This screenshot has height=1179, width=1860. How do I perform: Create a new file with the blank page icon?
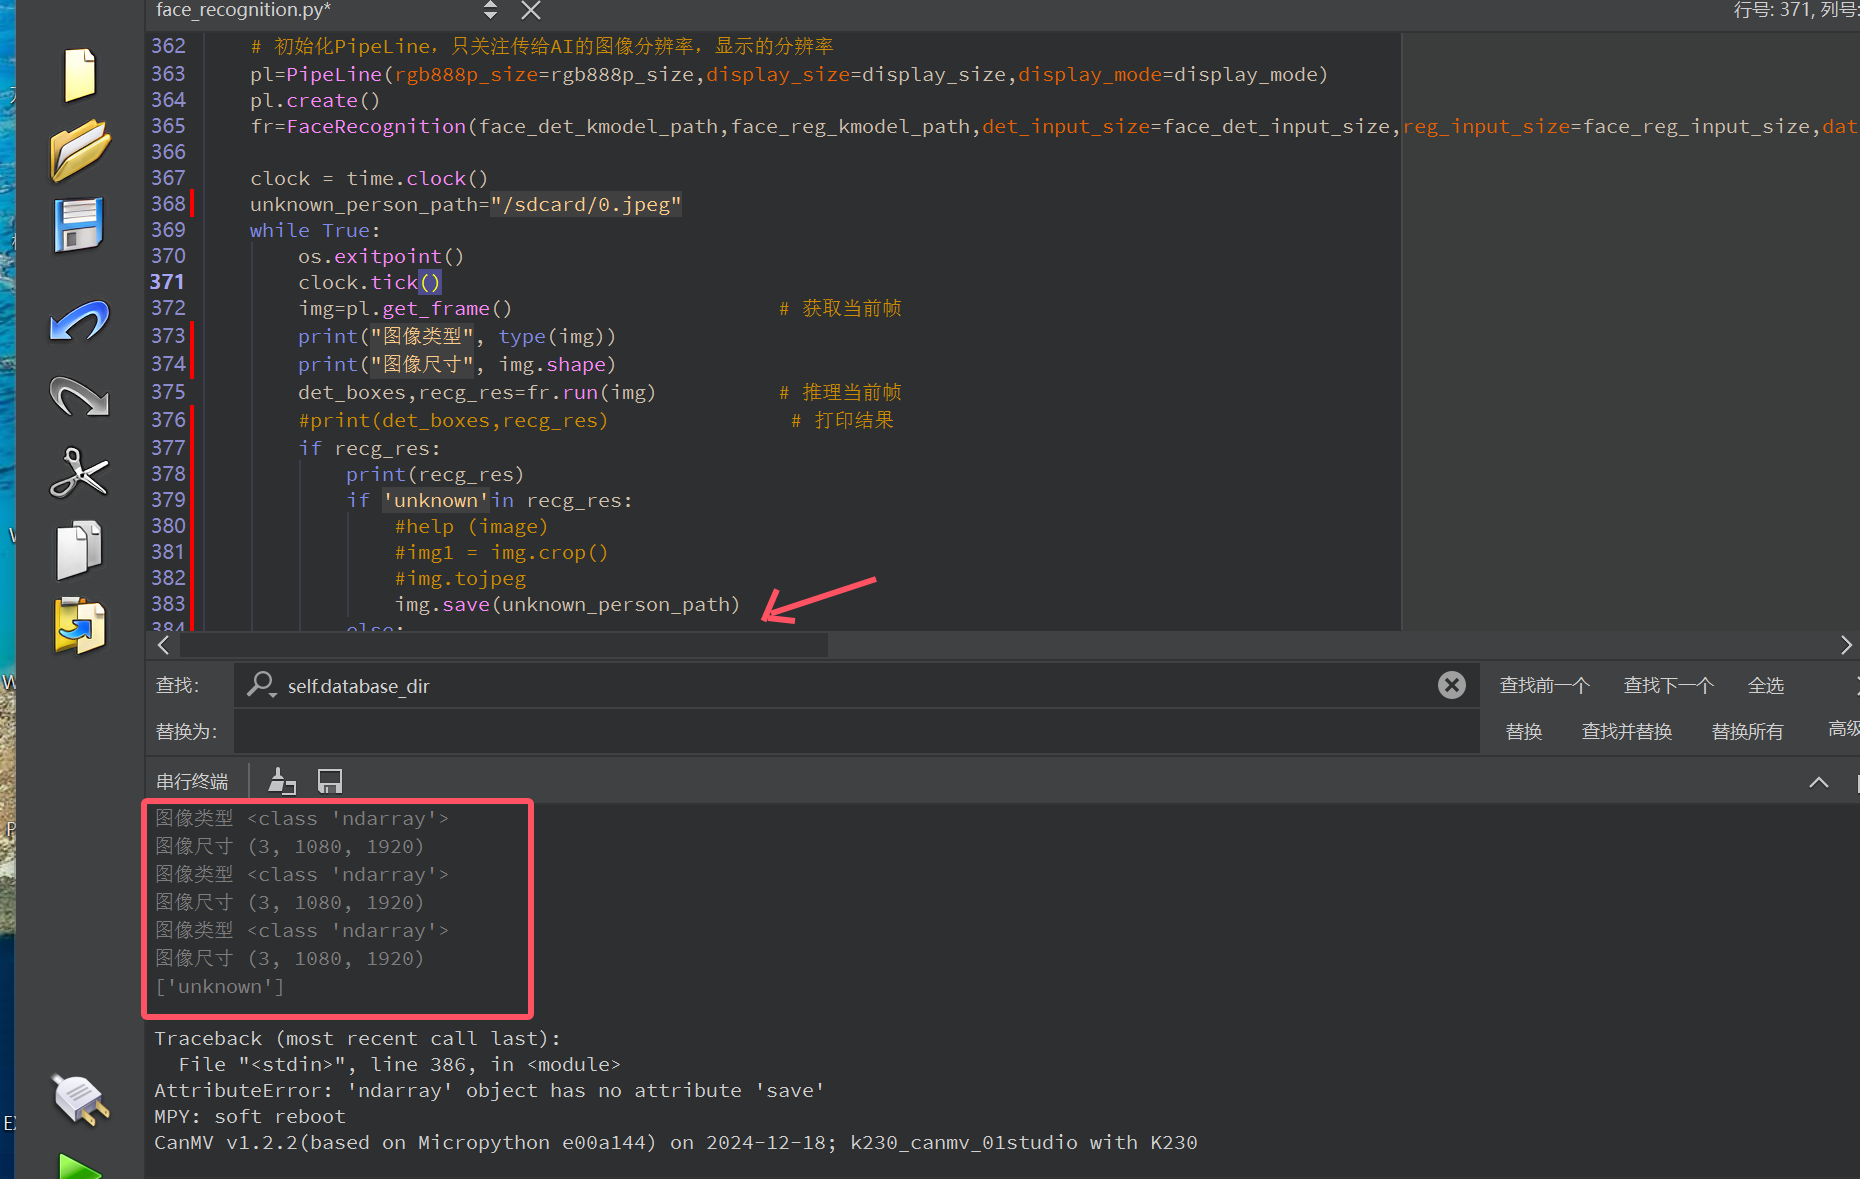pos(79,75)
